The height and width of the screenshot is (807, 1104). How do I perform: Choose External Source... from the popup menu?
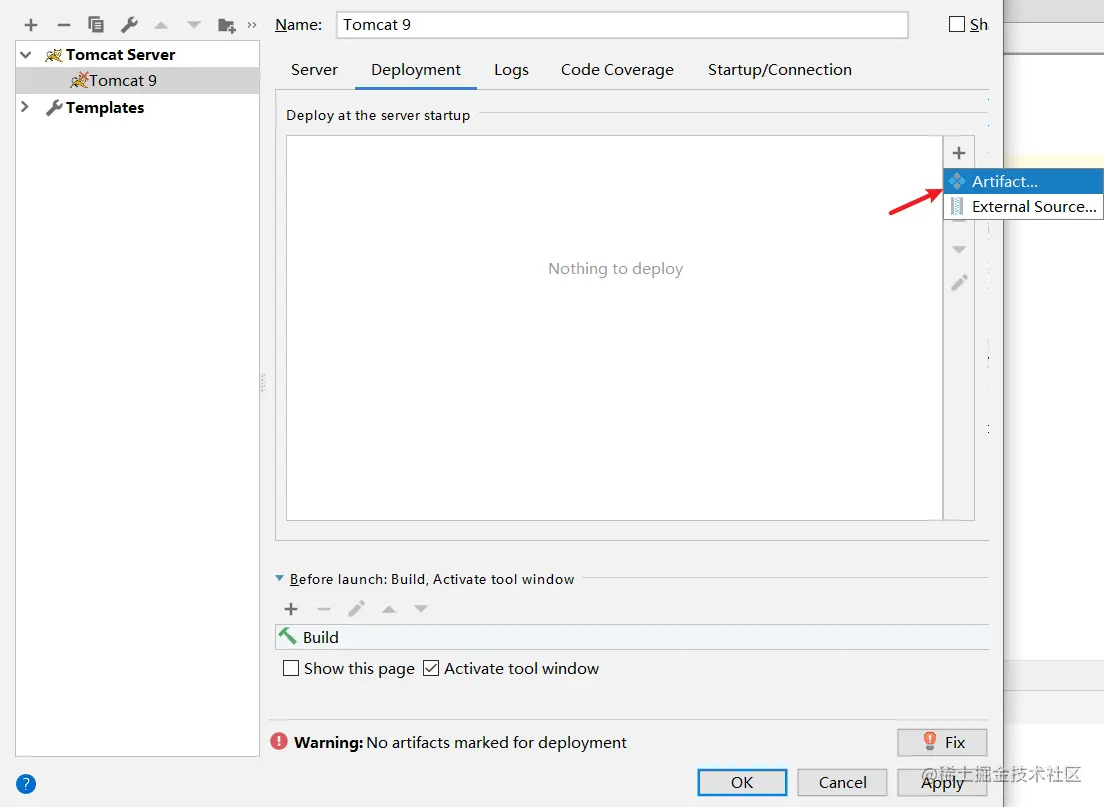1023,206
